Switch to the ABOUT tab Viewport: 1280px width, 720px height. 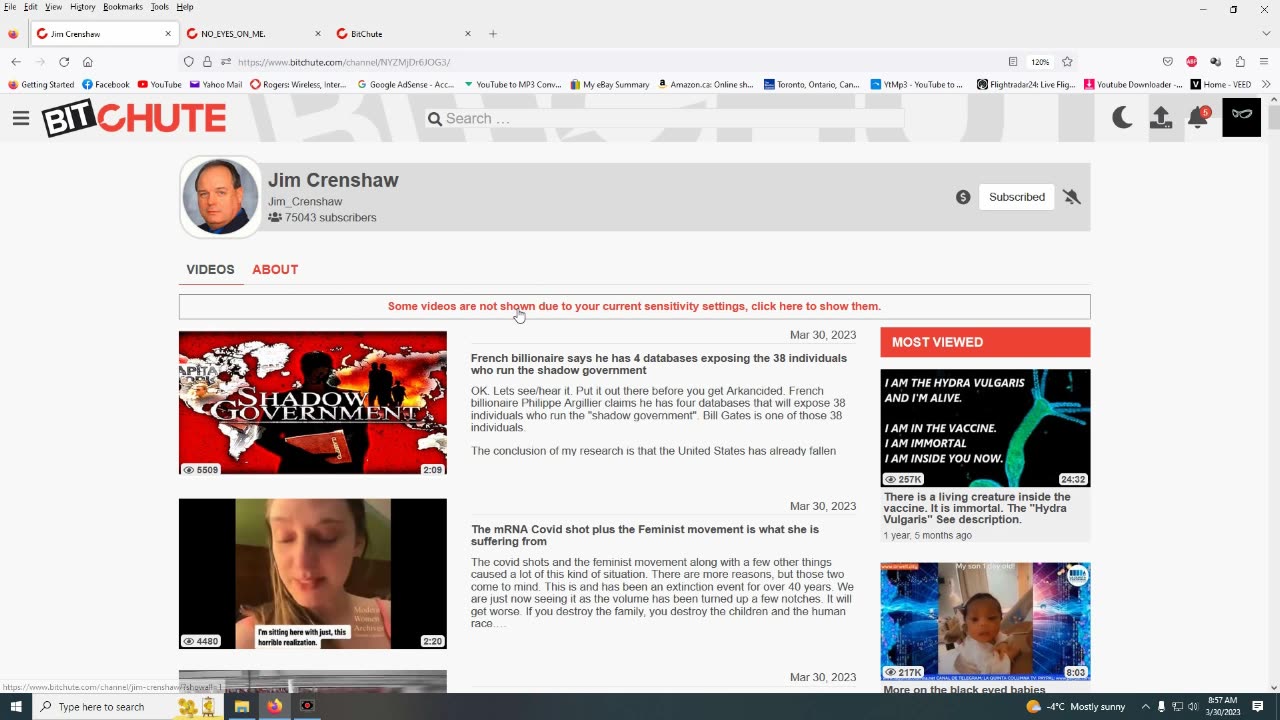pyautogui.click(x=275, y=269)
